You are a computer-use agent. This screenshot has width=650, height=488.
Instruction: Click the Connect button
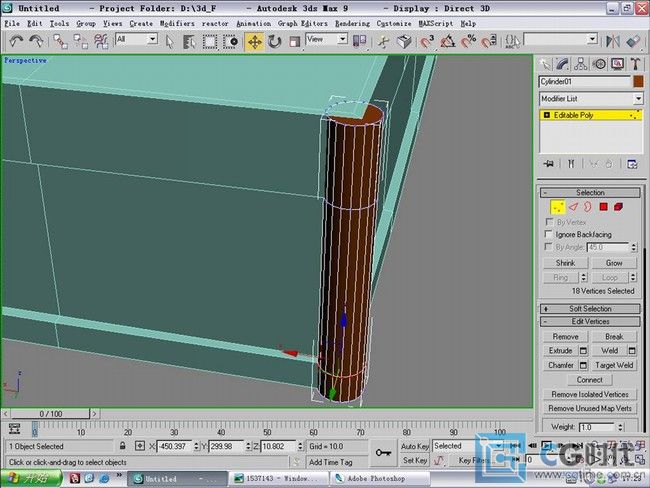tap(589, 380)
